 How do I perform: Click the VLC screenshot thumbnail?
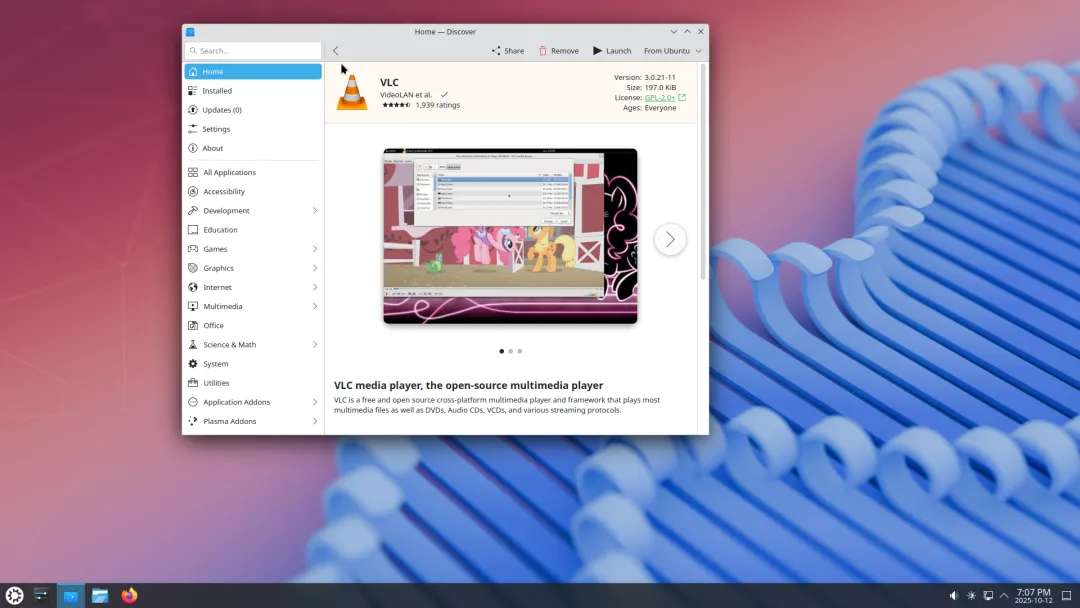510,236
